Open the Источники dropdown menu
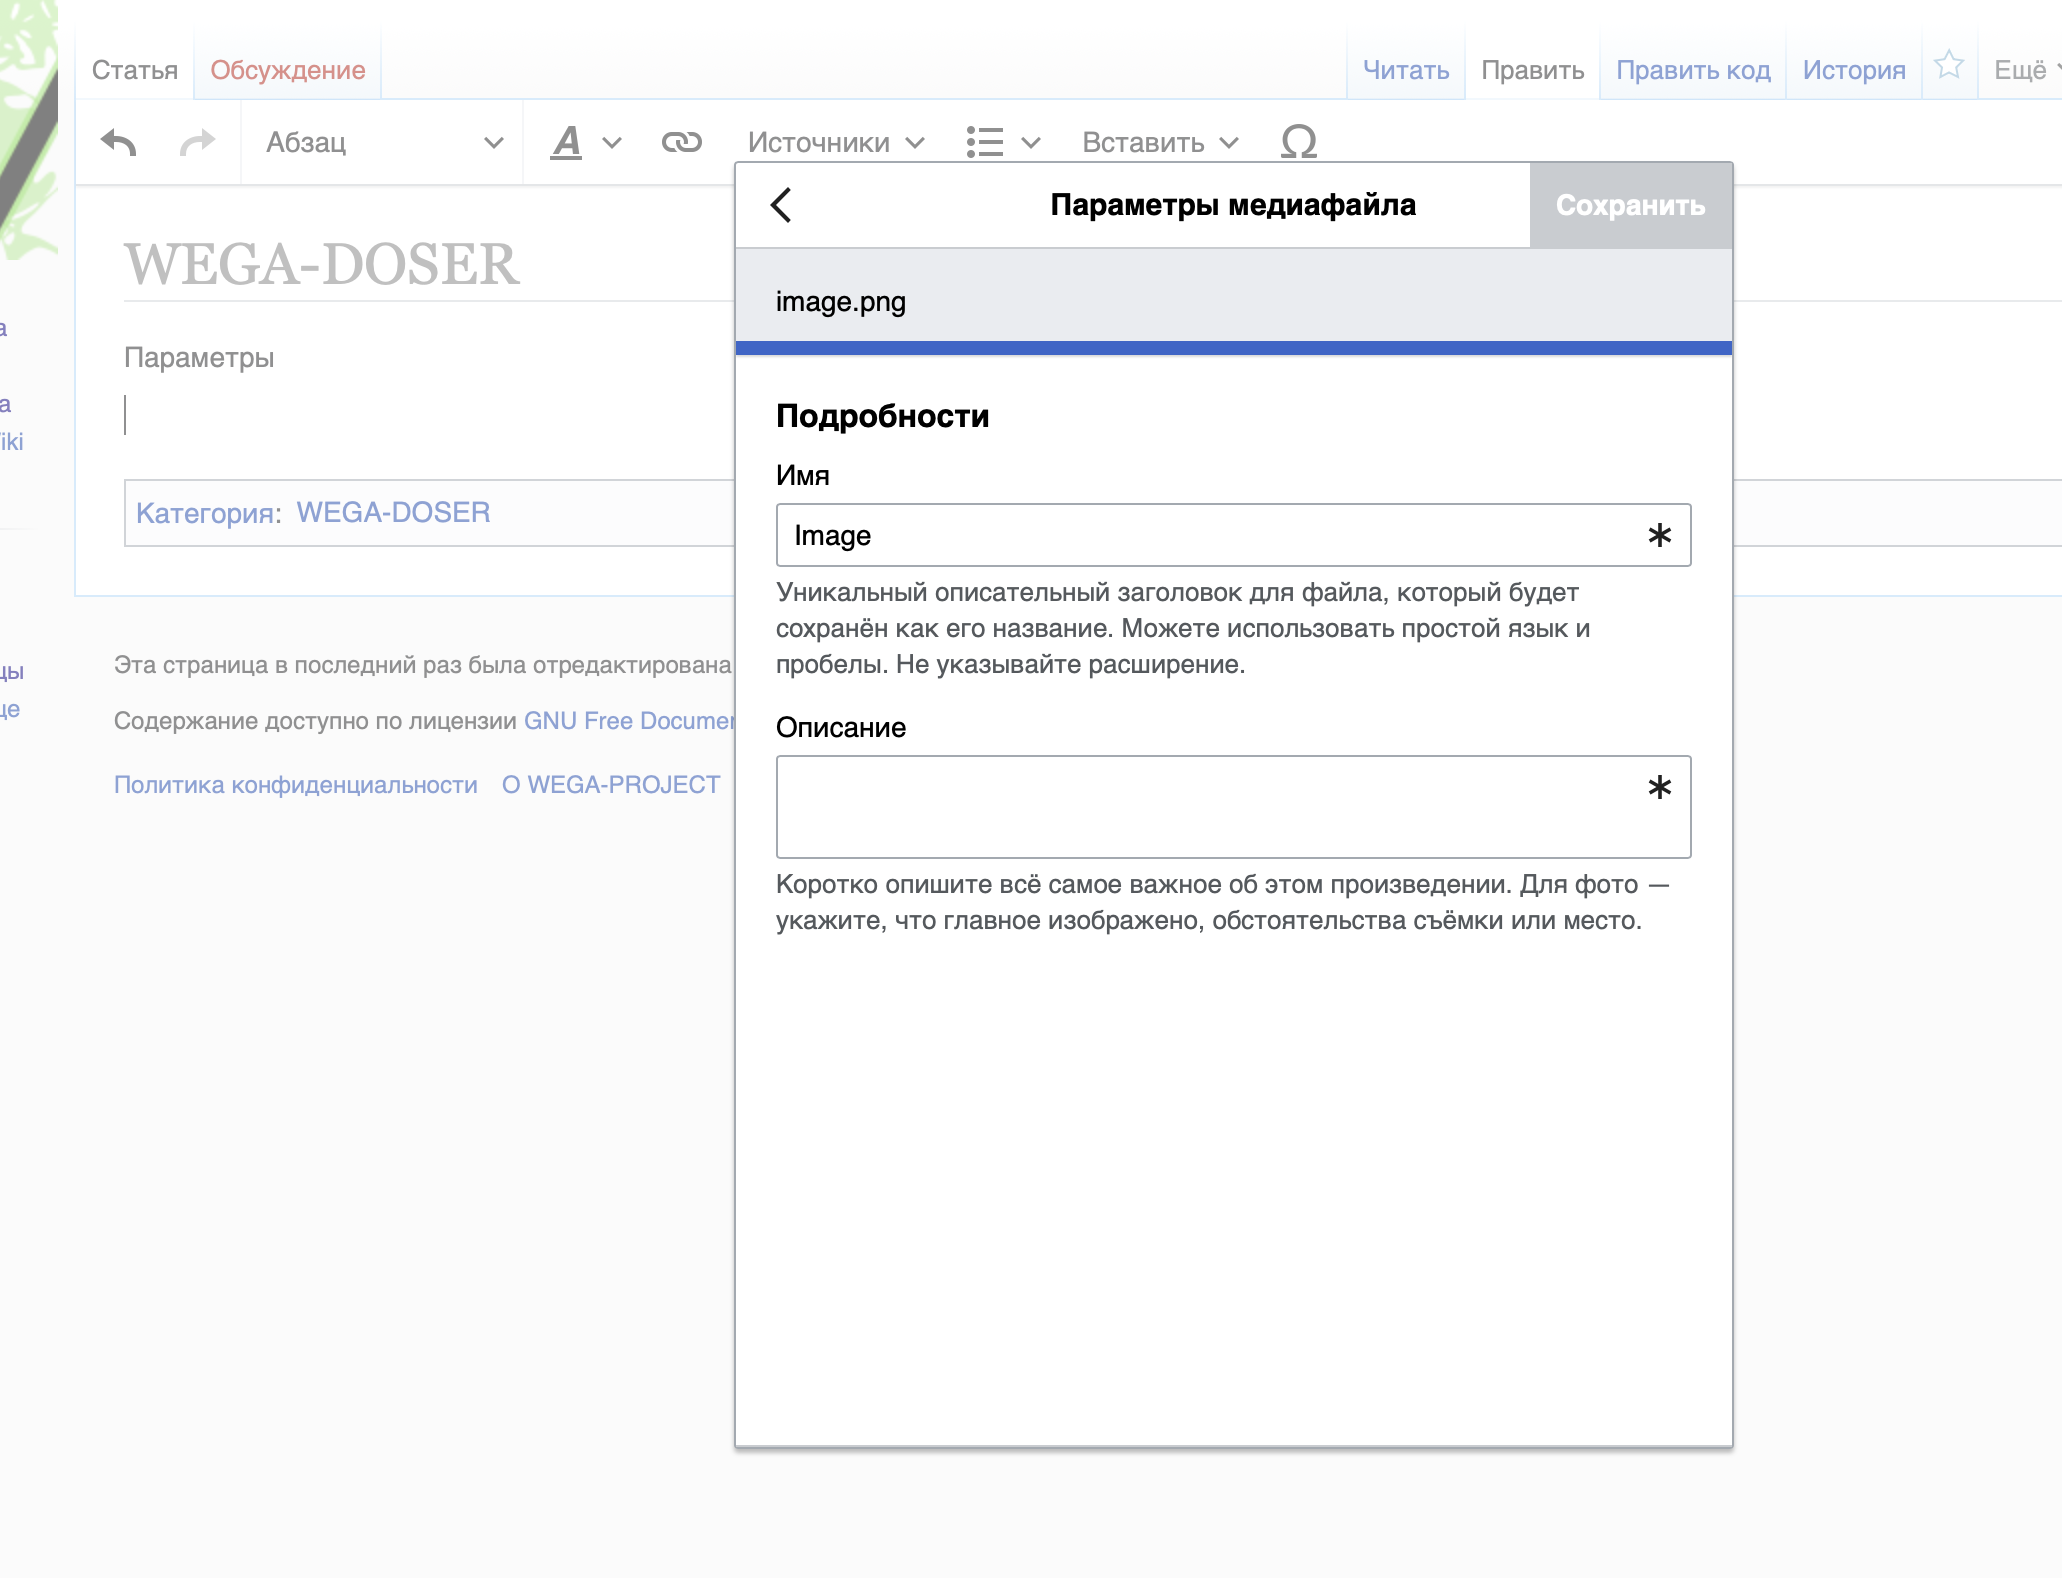The height and width of the screenshot is (1578, 2062). tap(835, 143)
